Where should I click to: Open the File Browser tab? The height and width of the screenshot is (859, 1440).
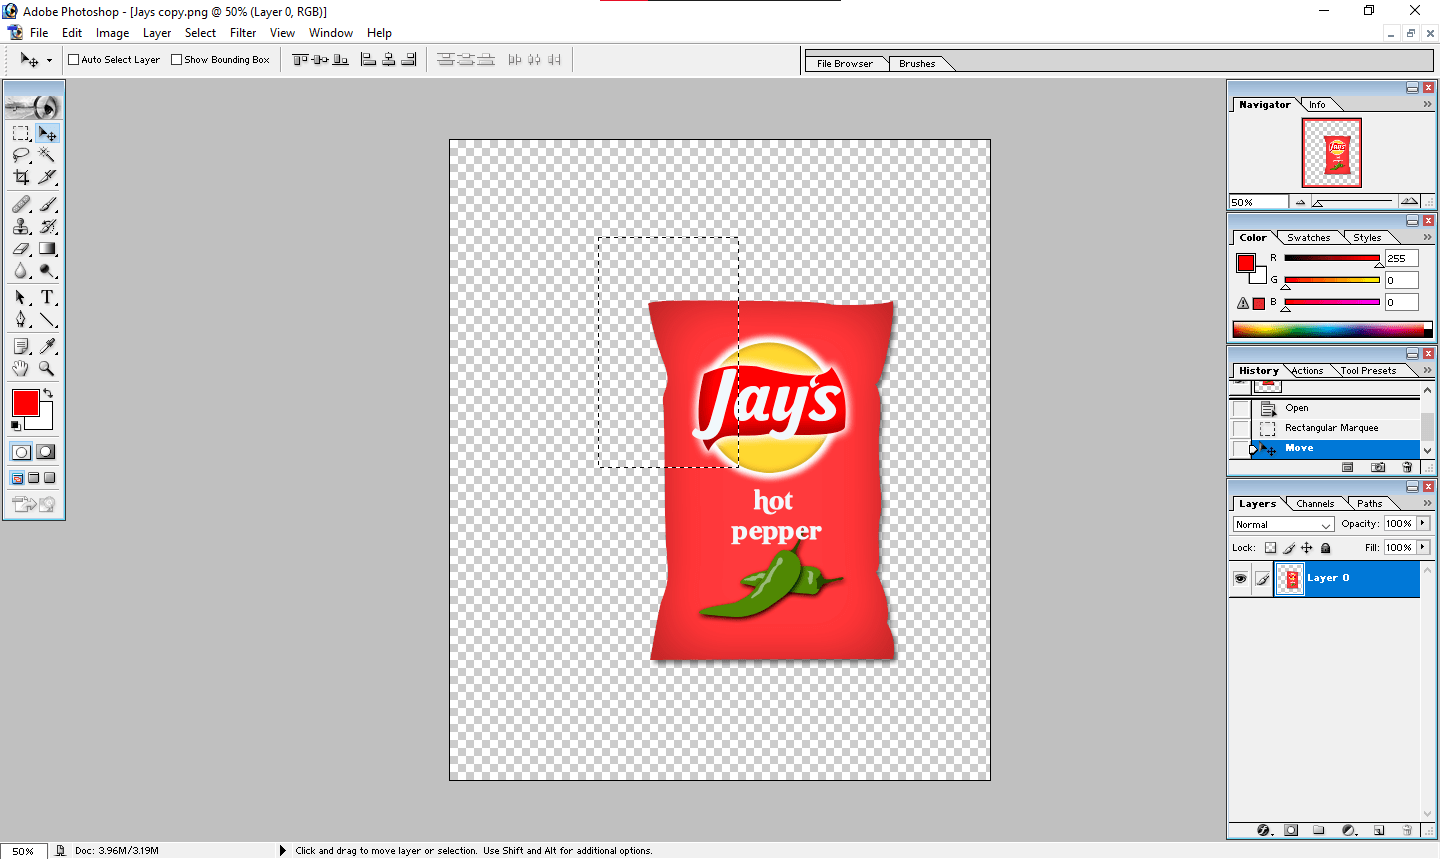[845, 64]
